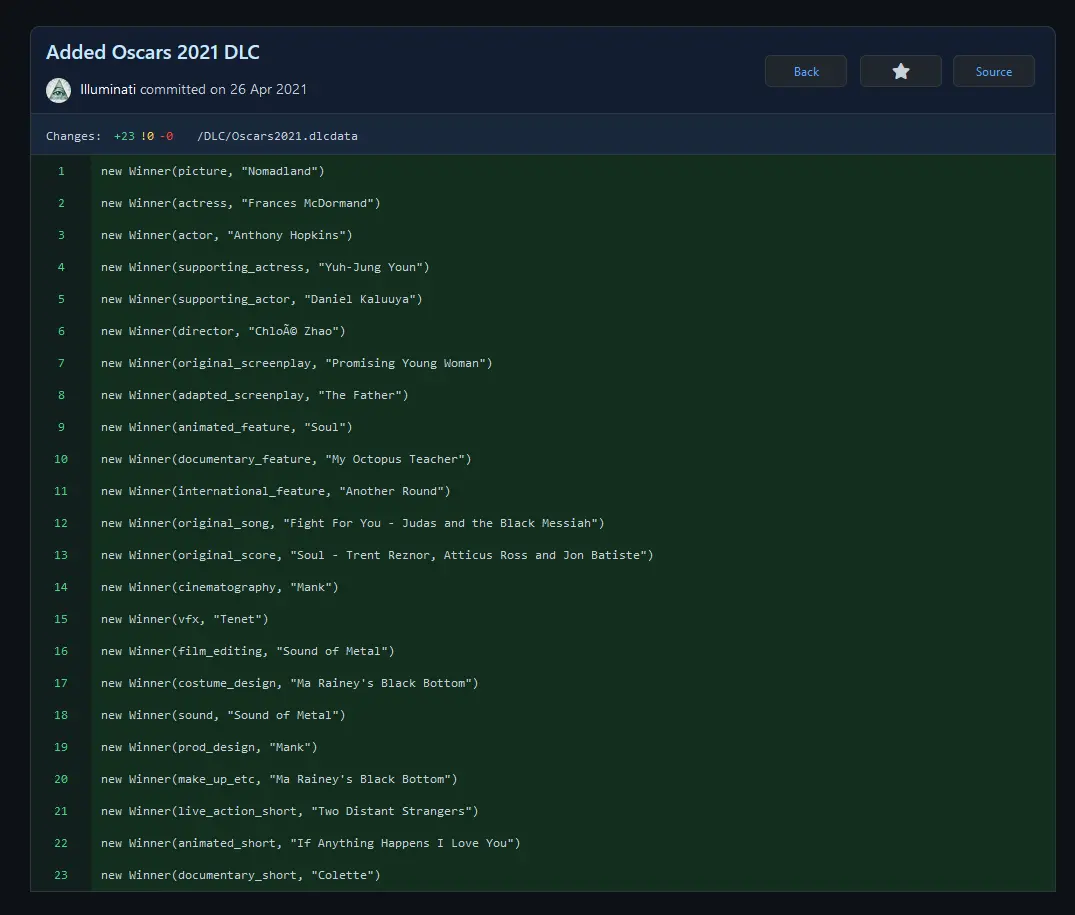Open the Source view
1075x915 pixels.
point(993,71)
